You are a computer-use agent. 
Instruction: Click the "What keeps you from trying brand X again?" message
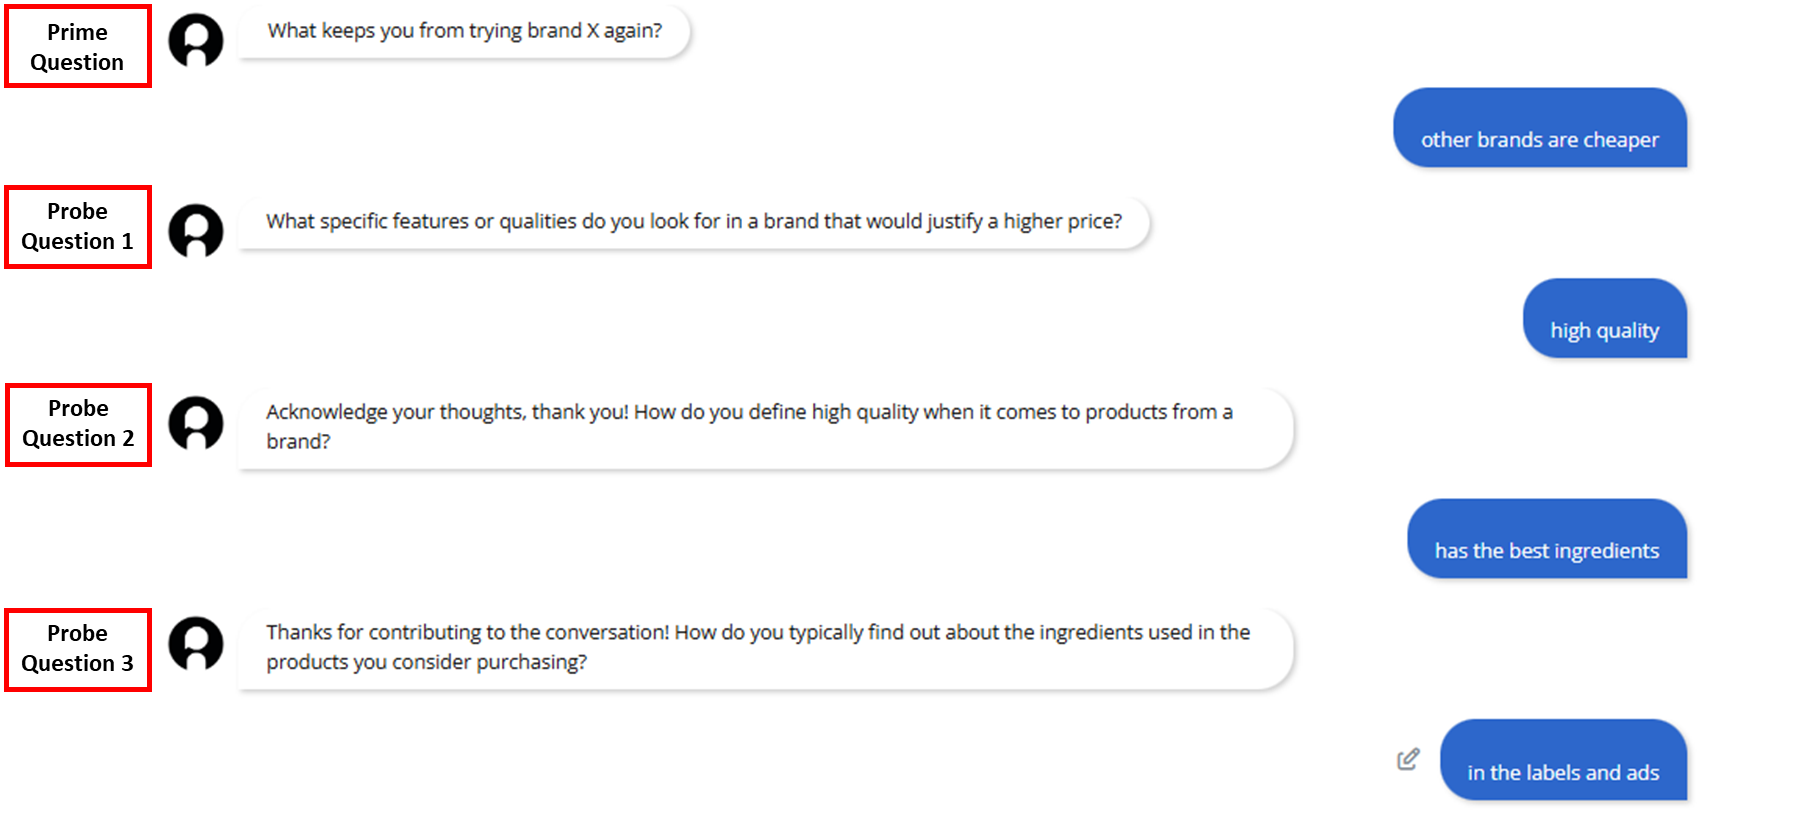pos(464,31)
